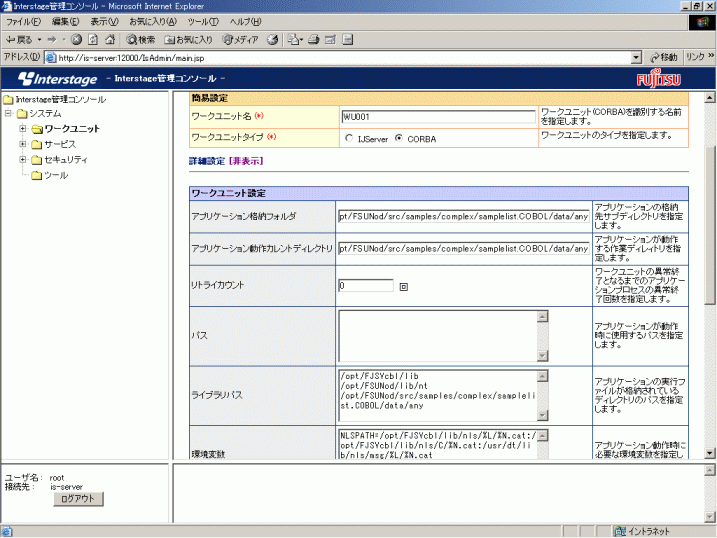Select サービス in the navigation tree
717x538 pixels.
click(60, 144)
